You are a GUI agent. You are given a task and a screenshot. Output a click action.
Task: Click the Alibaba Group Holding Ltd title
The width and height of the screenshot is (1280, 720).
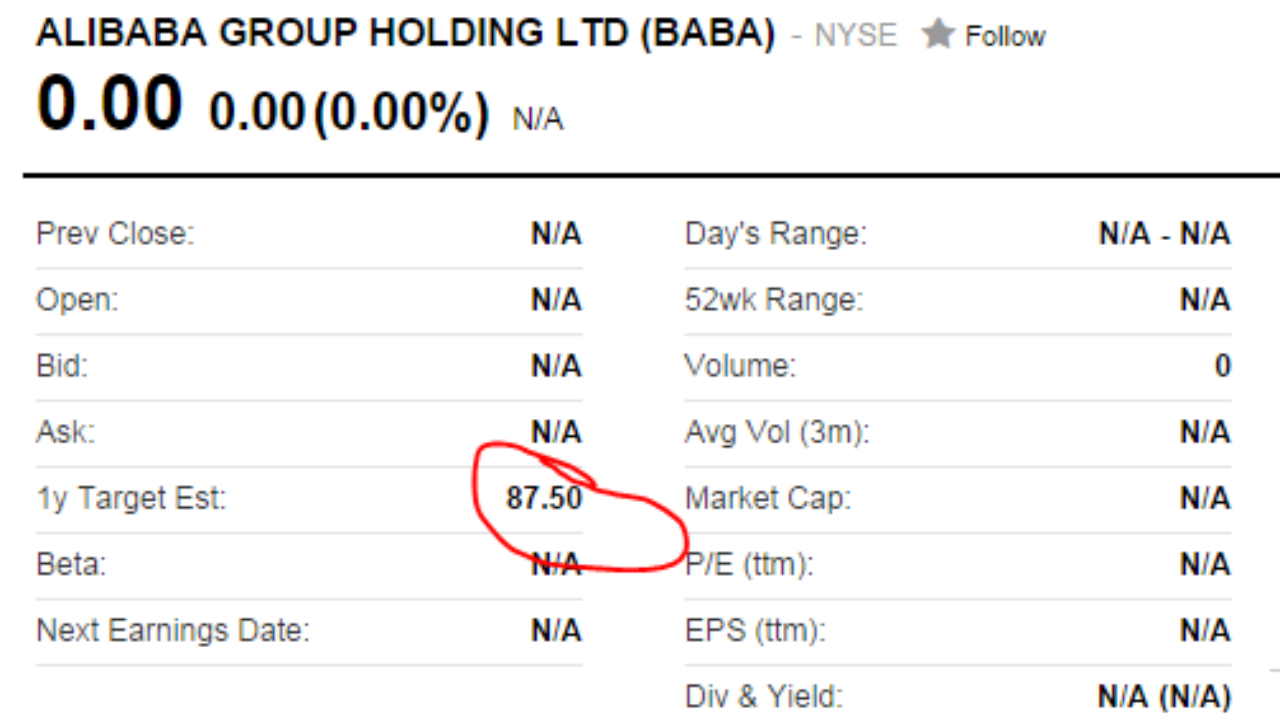405,35
